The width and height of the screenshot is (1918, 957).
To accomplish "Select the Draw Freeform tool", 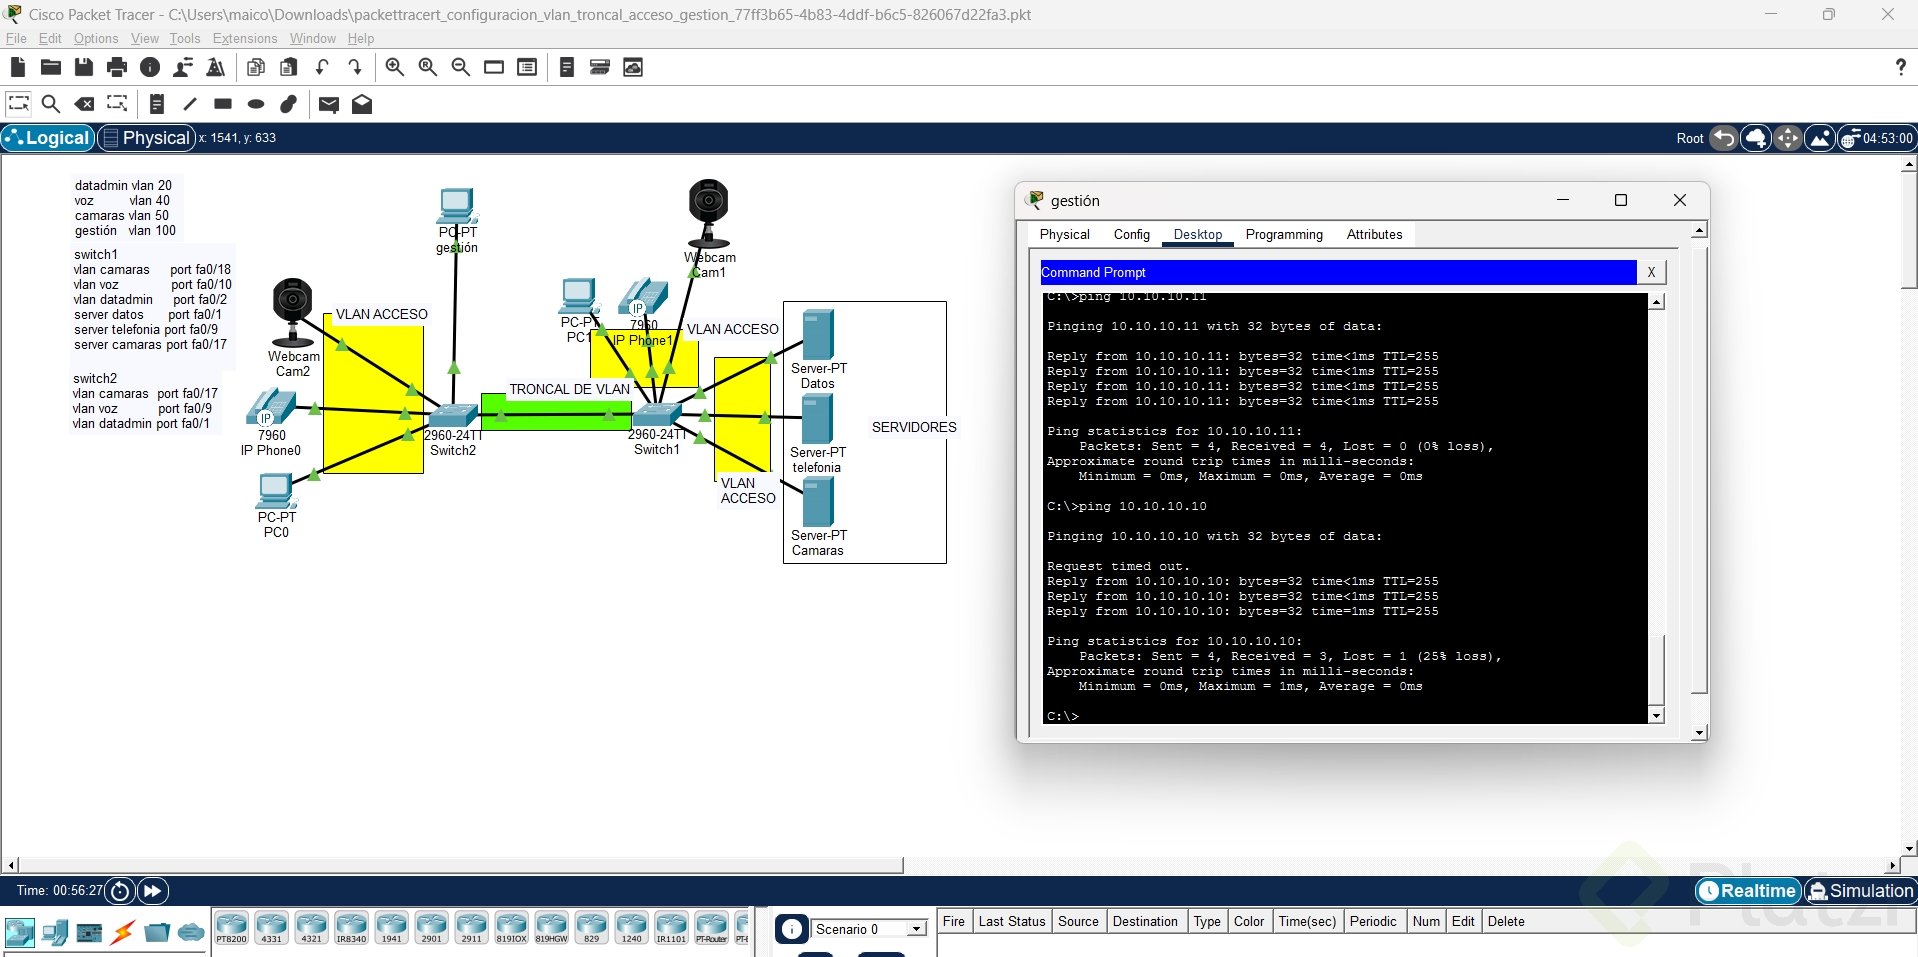I will click(x=289, y=103).
